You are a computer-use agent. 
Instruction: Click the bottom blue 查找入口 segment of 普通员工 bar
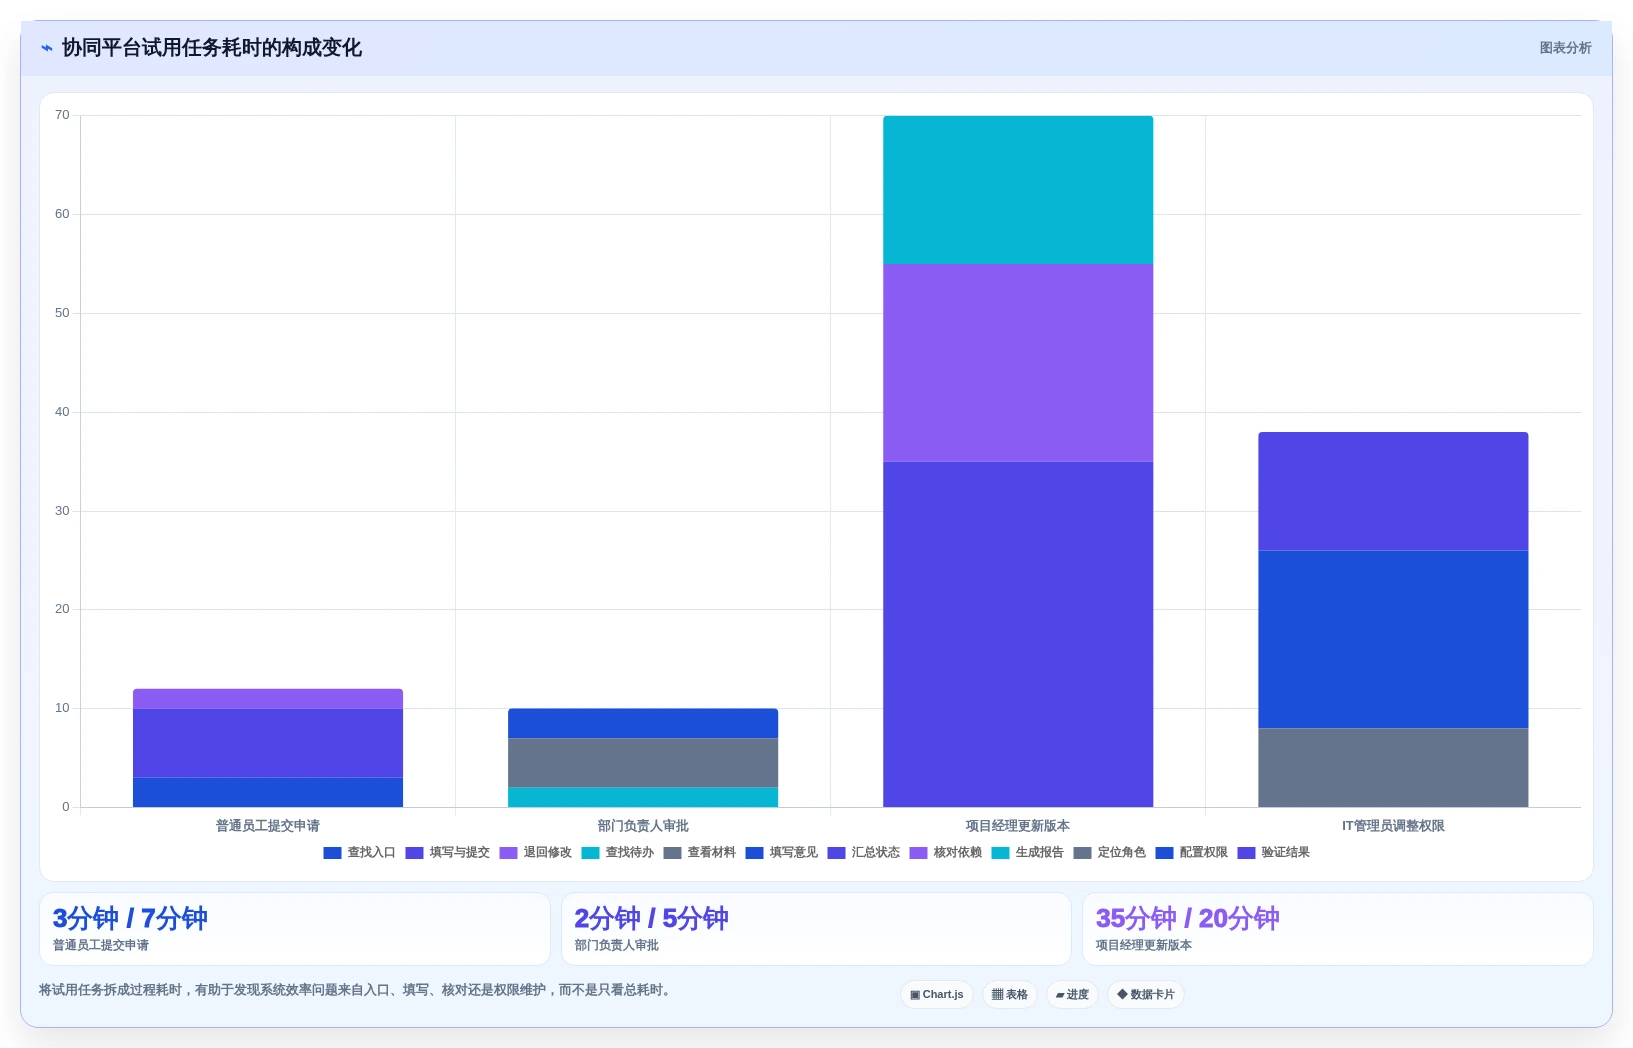tap(268, 792)
